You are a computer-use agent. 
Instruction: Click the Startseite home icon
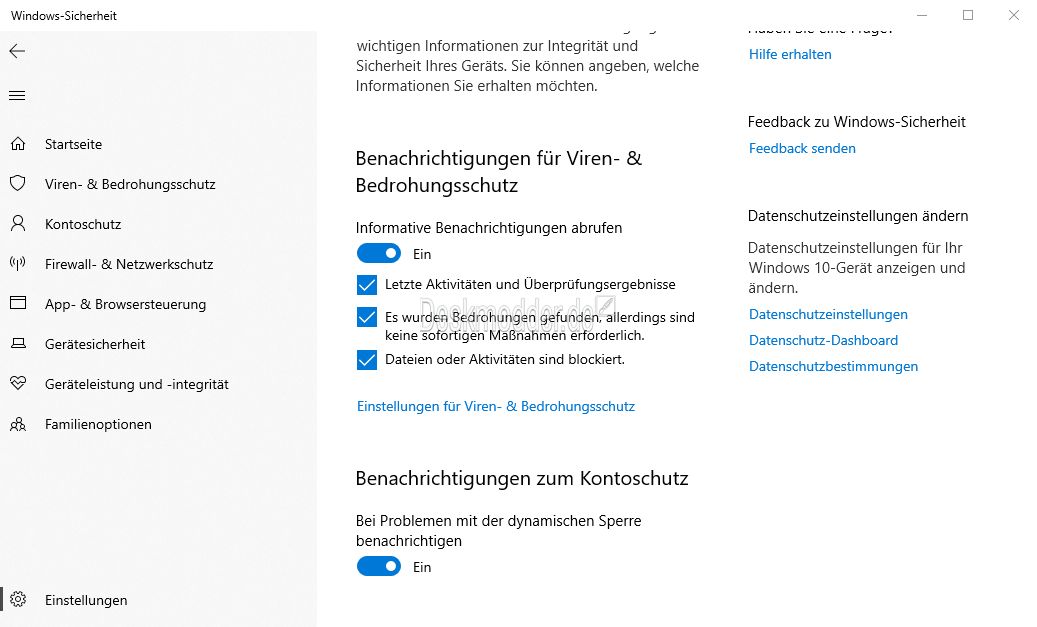coord(18,144)
